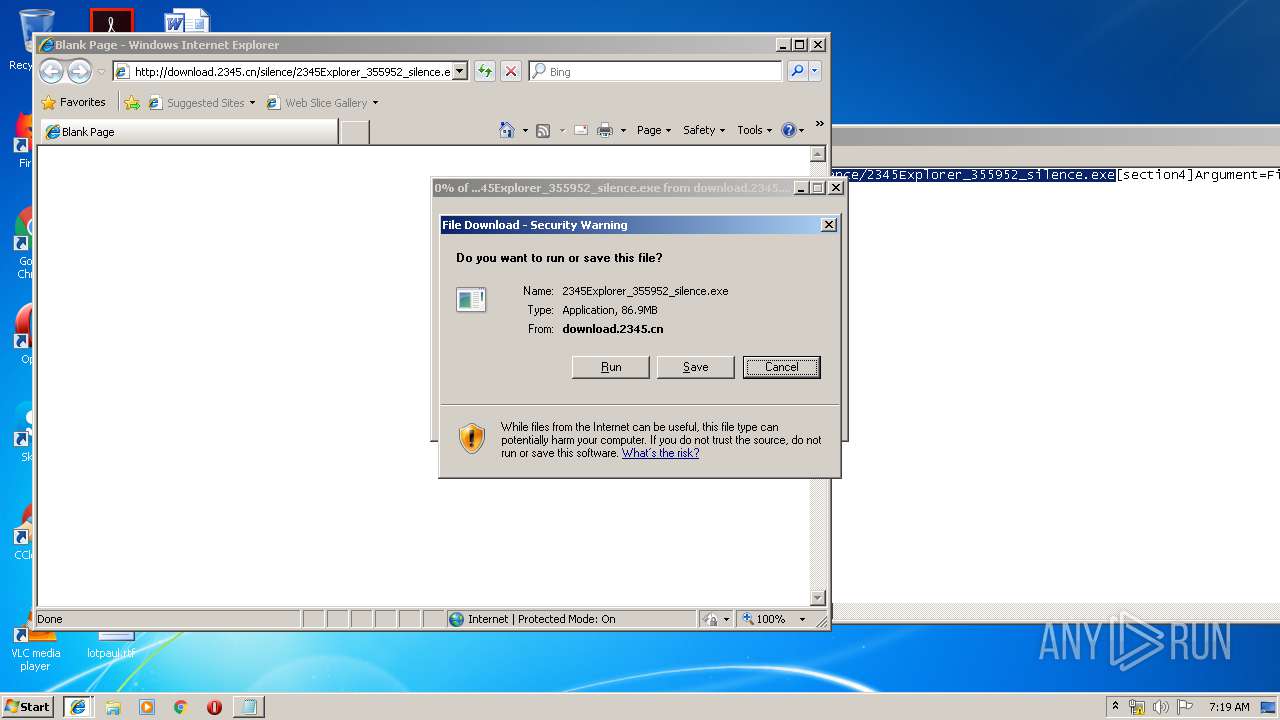Screen dimensions: 1280x720
Task: Click the Print icon
Action: (605, 130)
